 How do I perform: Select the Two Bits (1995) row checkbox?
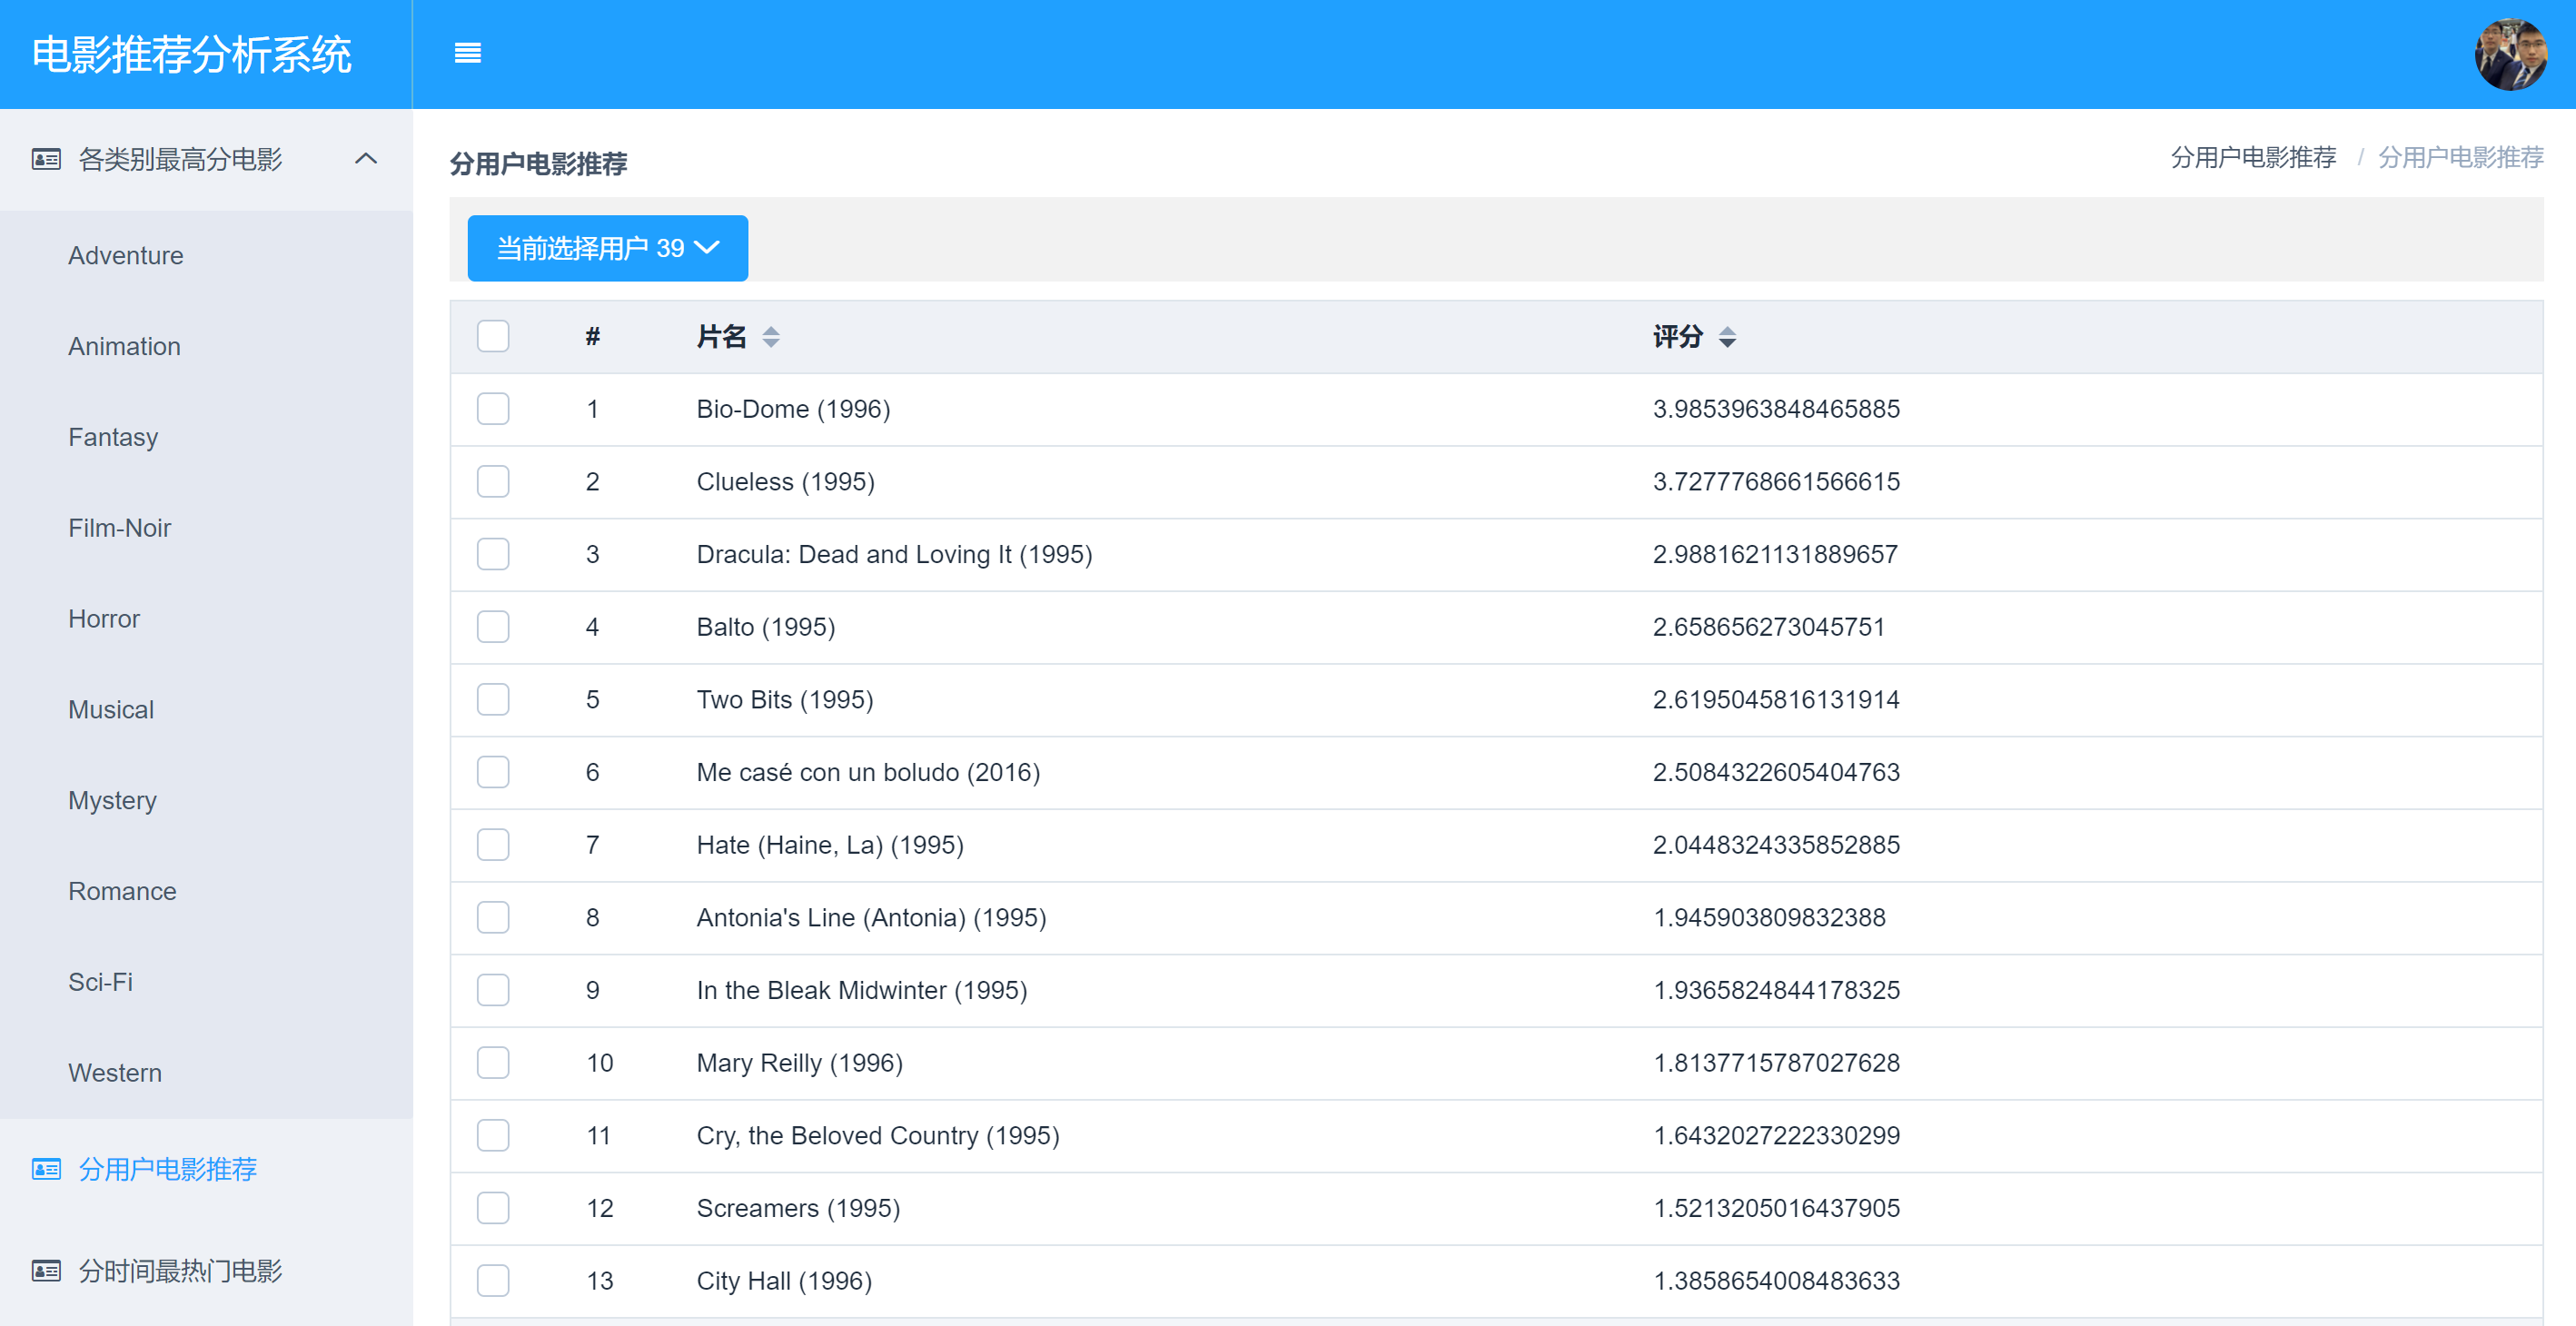click(x=493, y=699)
